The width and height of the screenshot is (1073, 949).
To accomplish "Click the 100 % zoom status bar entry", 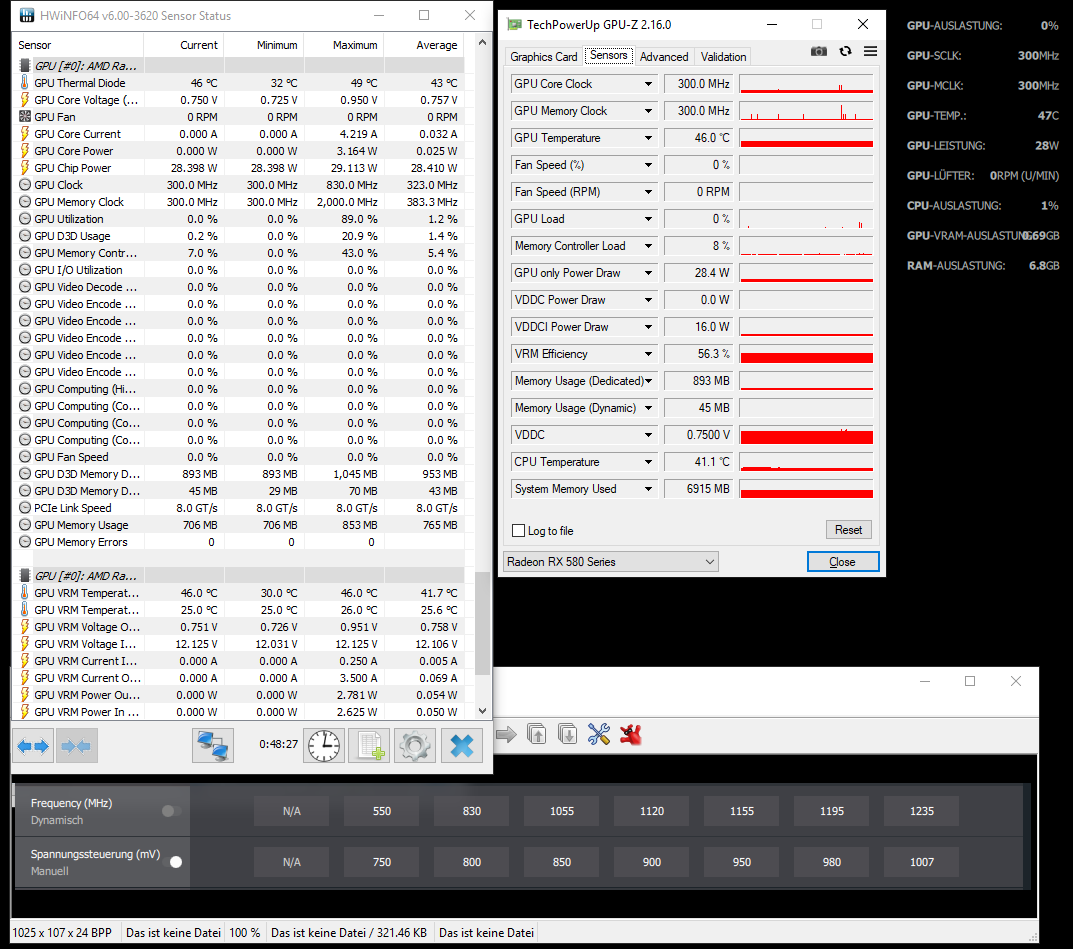I will [x=244, y=933].
